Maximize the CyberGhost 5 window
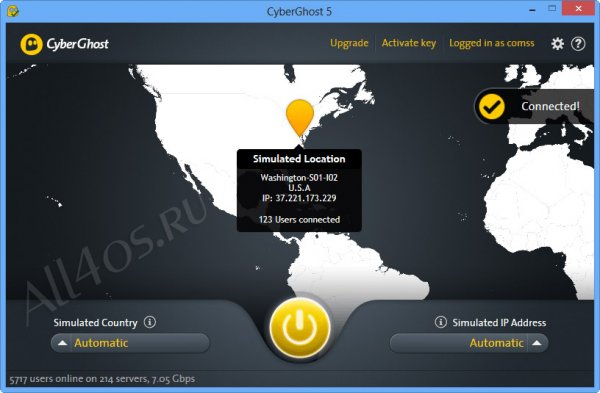The width and height of the screenshot is (600, 393). tap(552, 8)
